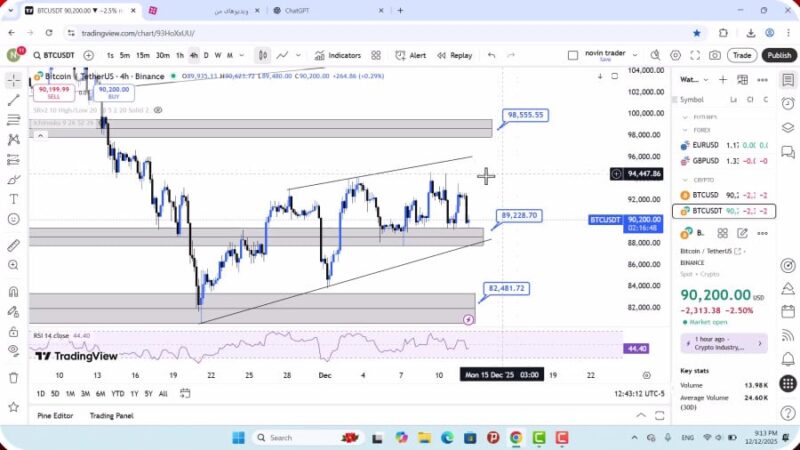This screenshot has height=450, width=800.
Task: Pick the Measure ruler tool
Action: point(13,245)
